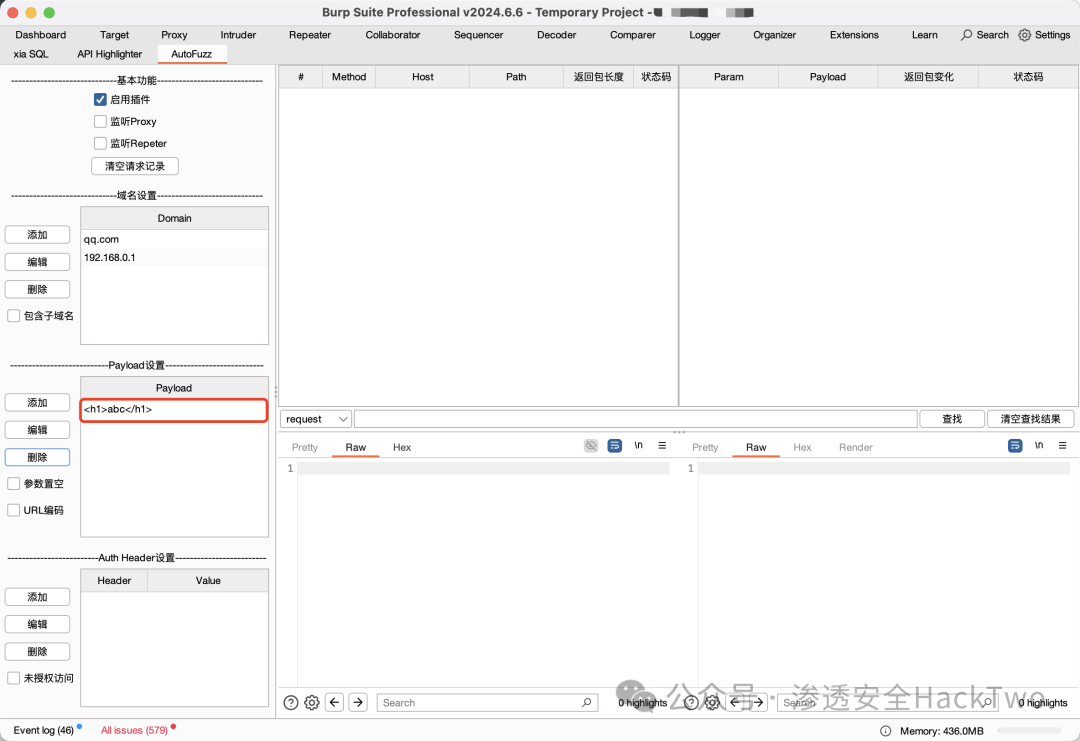Sort by Host column header
This screenshot has width=1080, height=741.
(423, 77)
